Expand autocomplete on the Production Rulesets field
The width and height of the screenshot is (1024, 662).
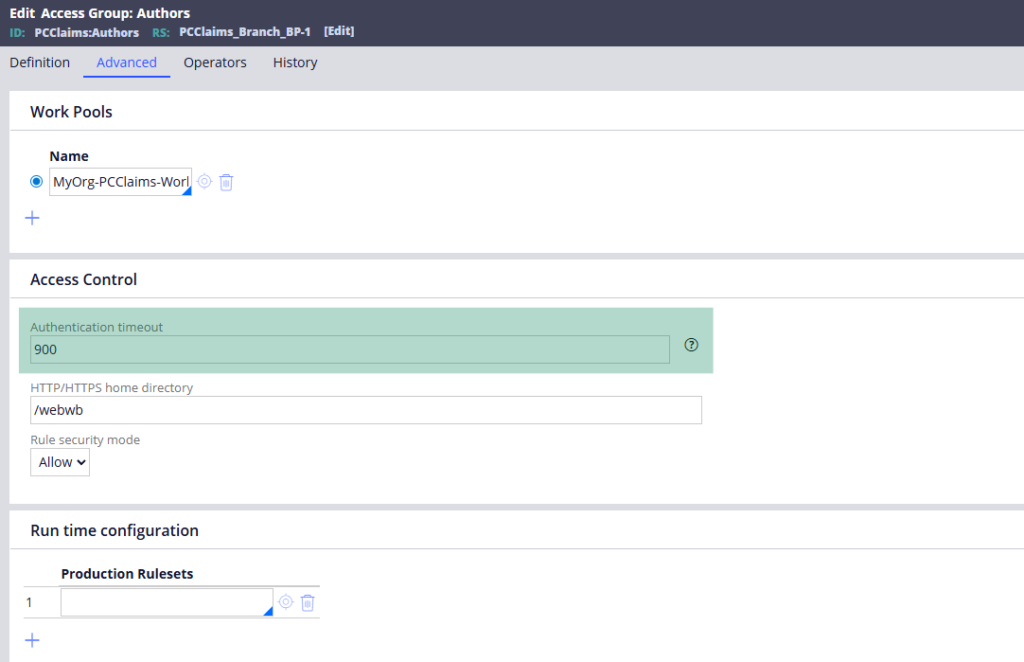[268, 611]
